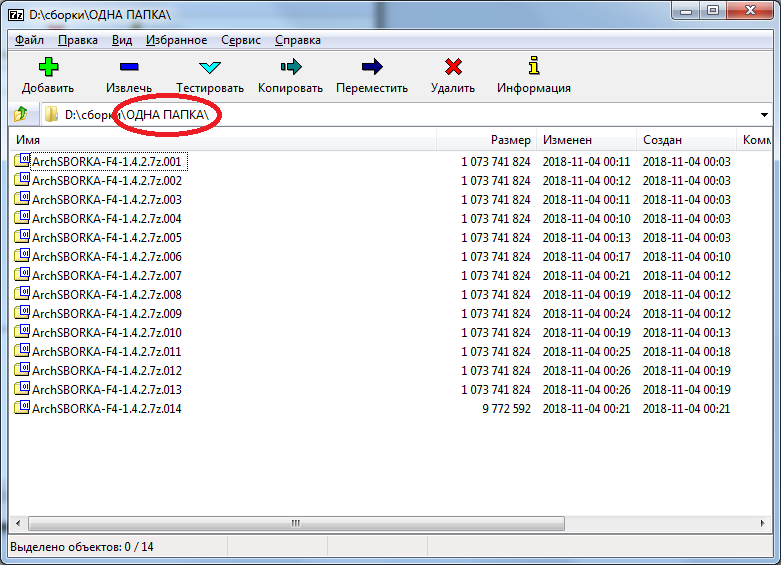Click the horizontal scrollbar thumb
This screenshot has height=565, width=781.
point(295,523)
